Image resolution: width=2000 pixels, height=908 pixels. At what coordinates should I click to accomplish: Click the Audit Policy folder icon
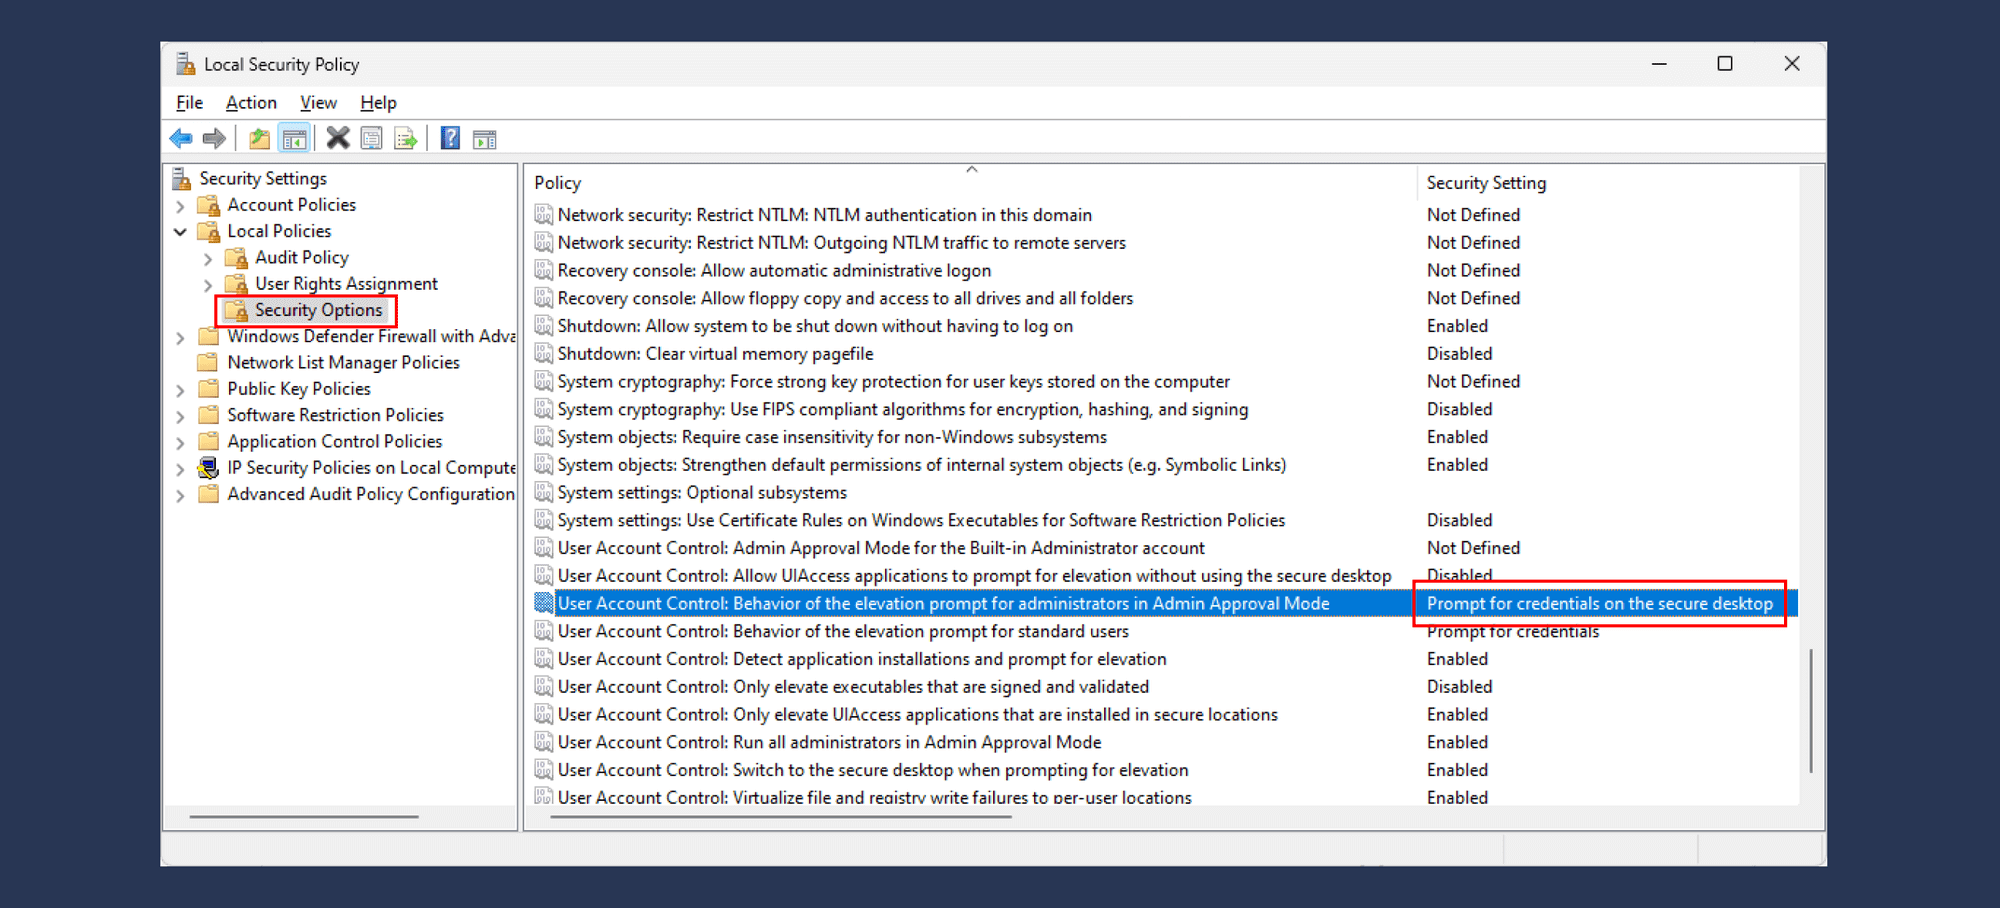(x=237, y=258)
